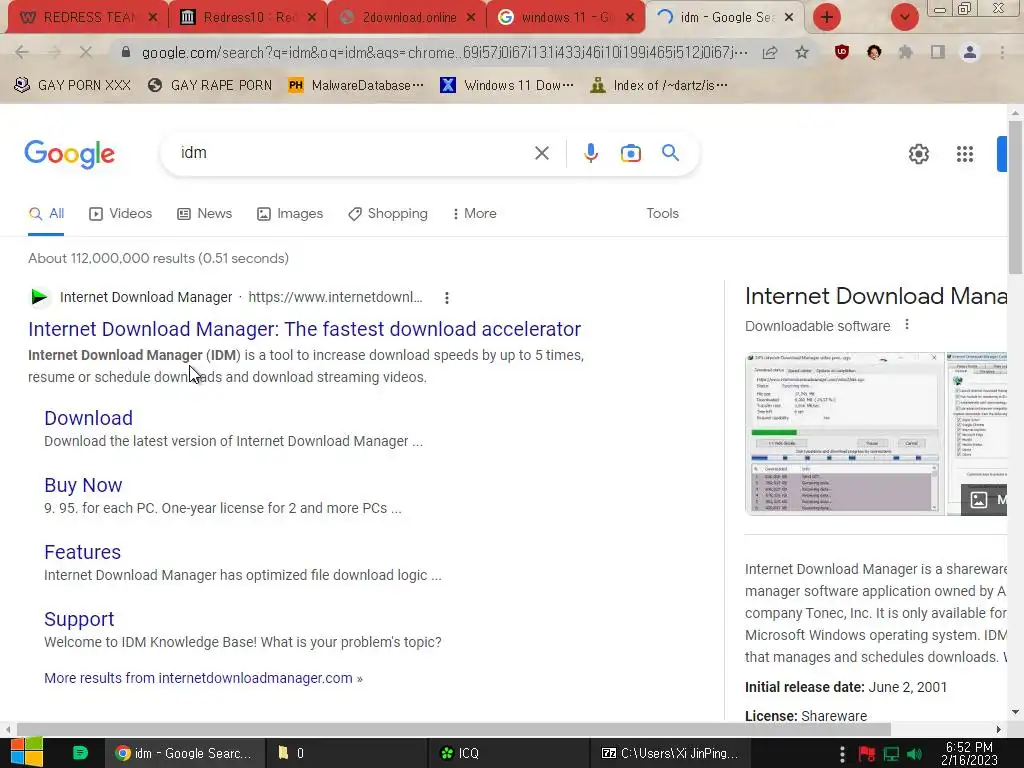
Task: Open the folder taskbar item labeled 0
Action: click(346, 753)
